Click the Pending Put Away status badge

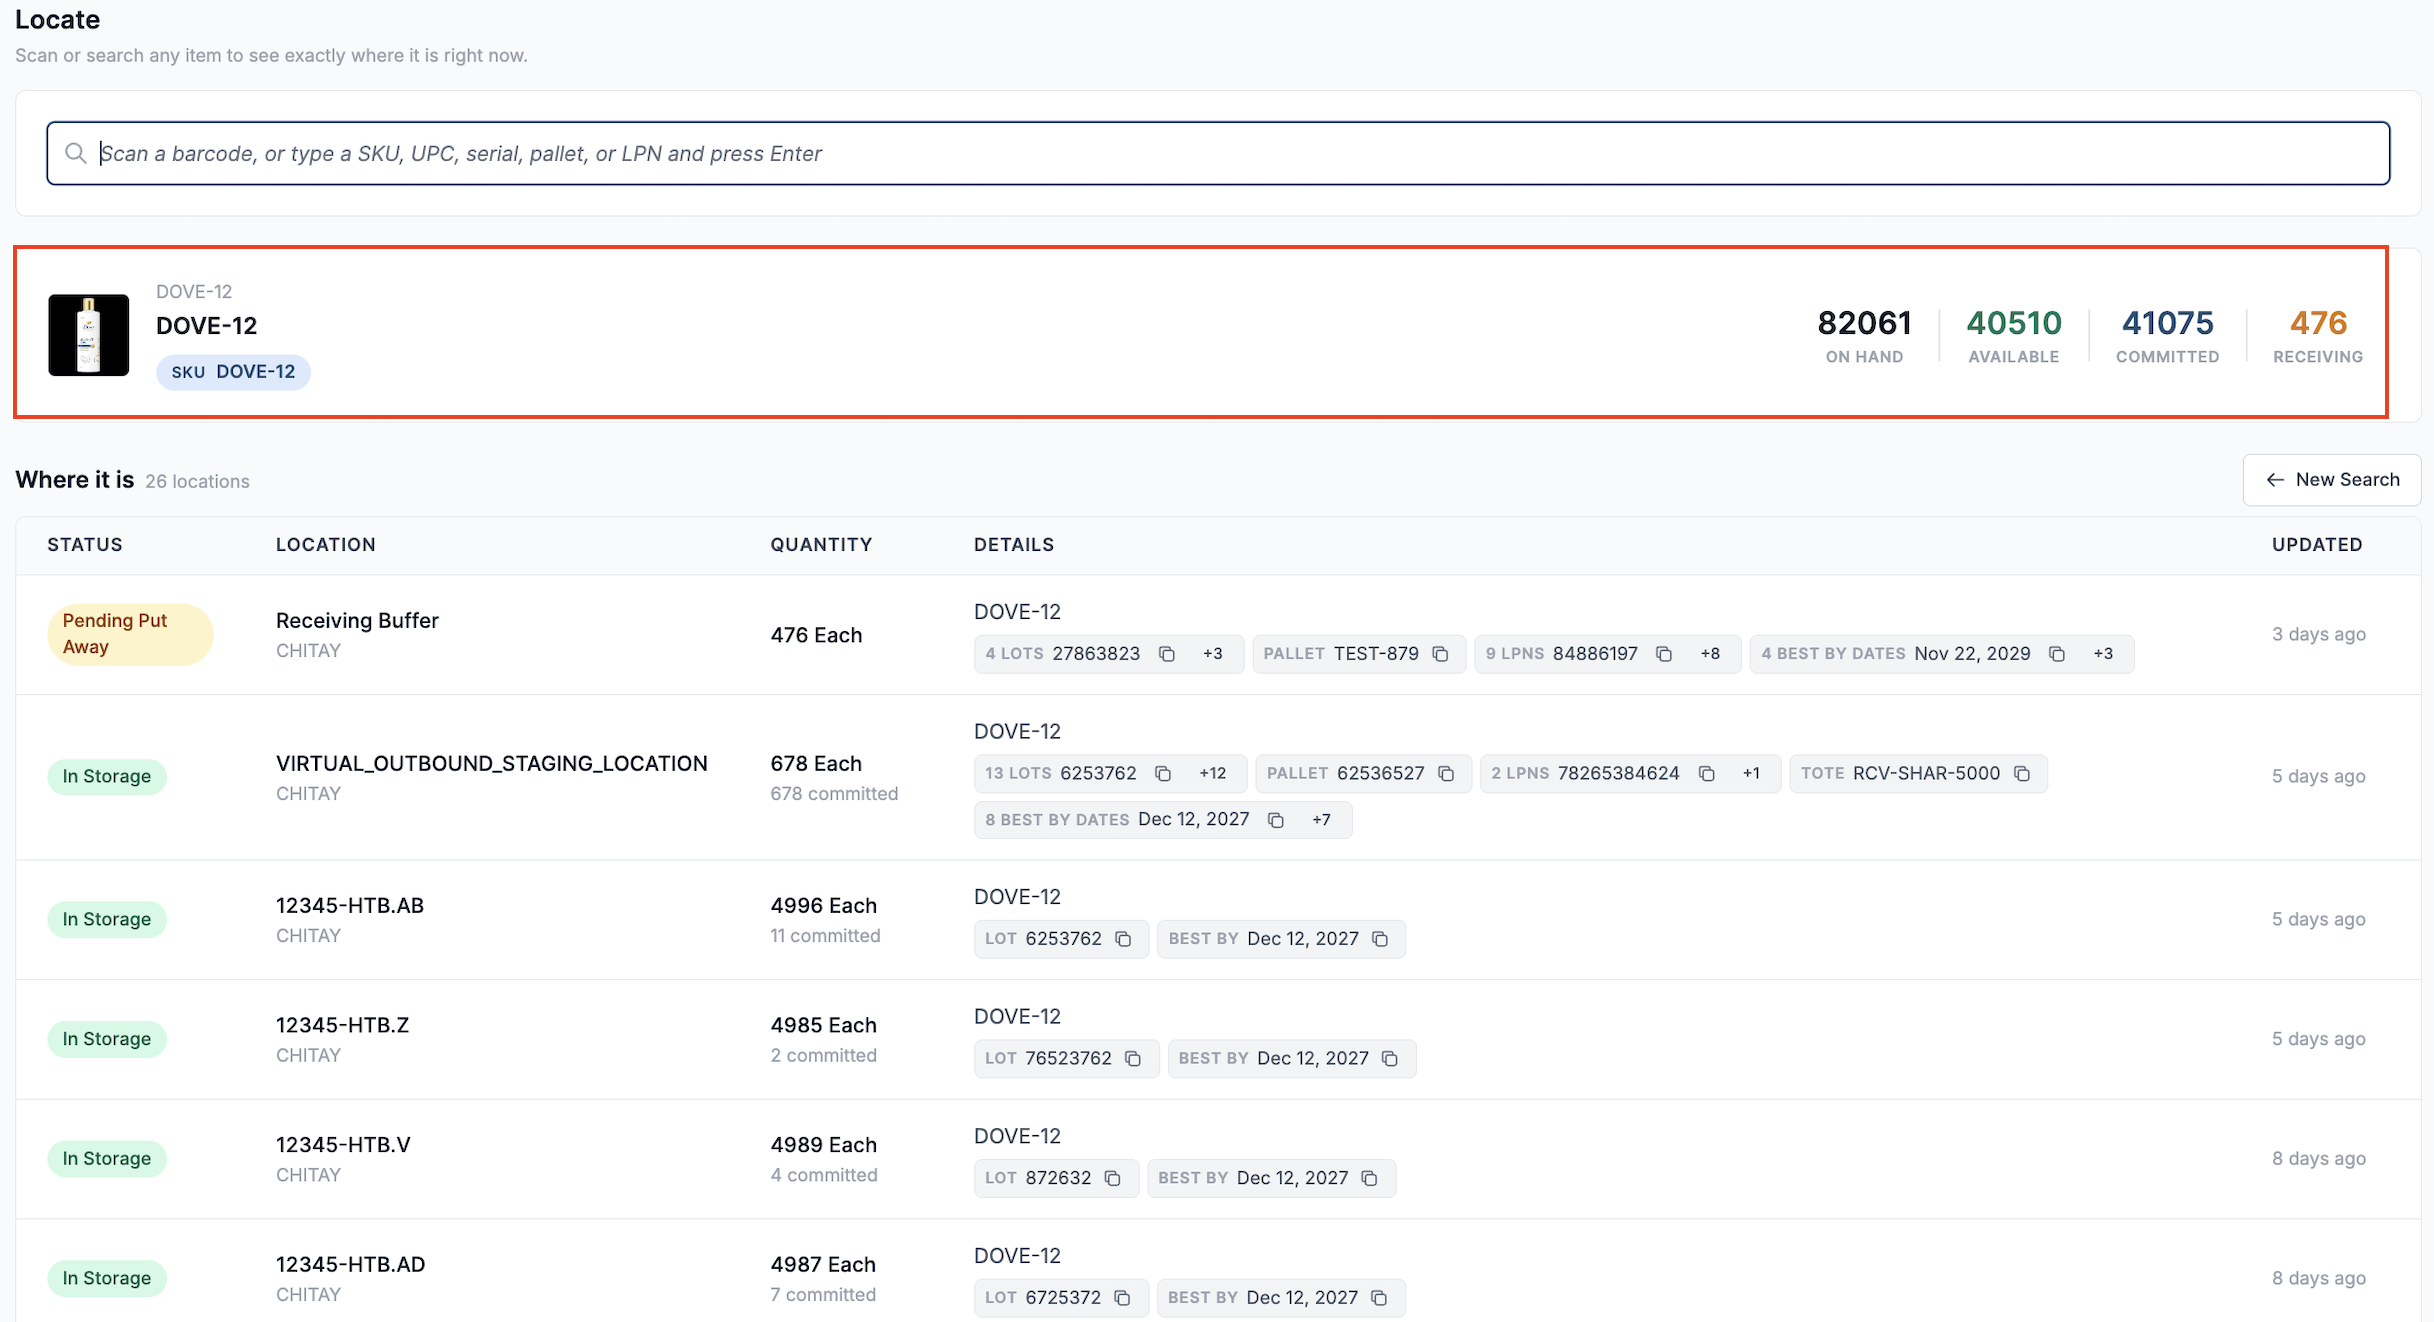130,634
